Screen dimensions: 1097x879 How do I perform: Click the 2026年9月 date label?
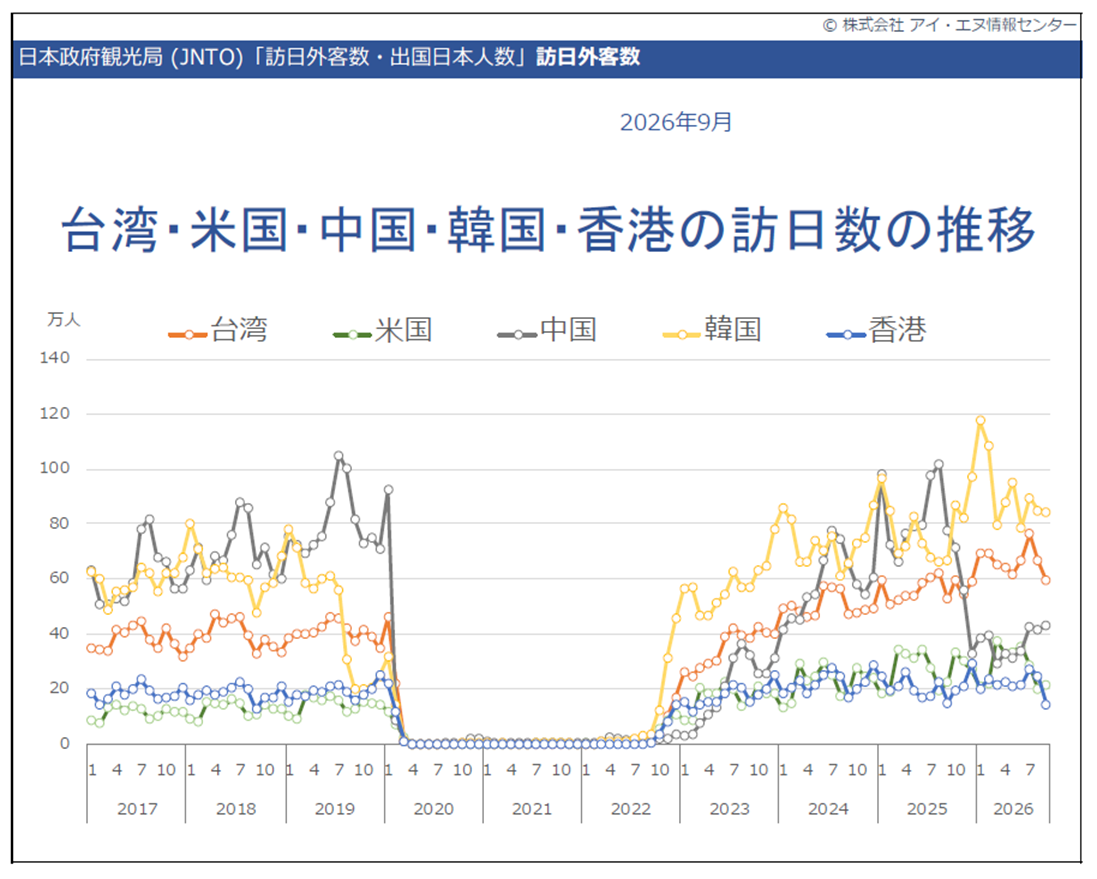676,122
